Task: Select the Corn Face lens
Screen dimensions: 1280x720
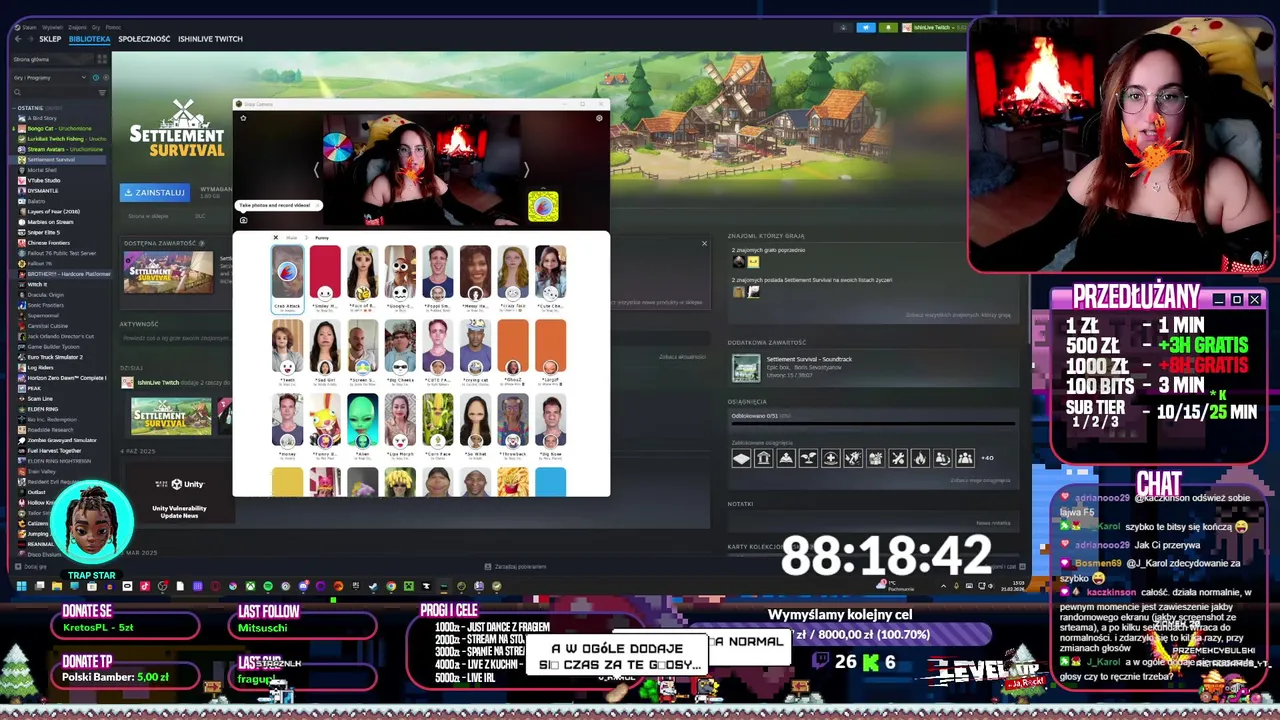Action: click(x=437, y=426)
